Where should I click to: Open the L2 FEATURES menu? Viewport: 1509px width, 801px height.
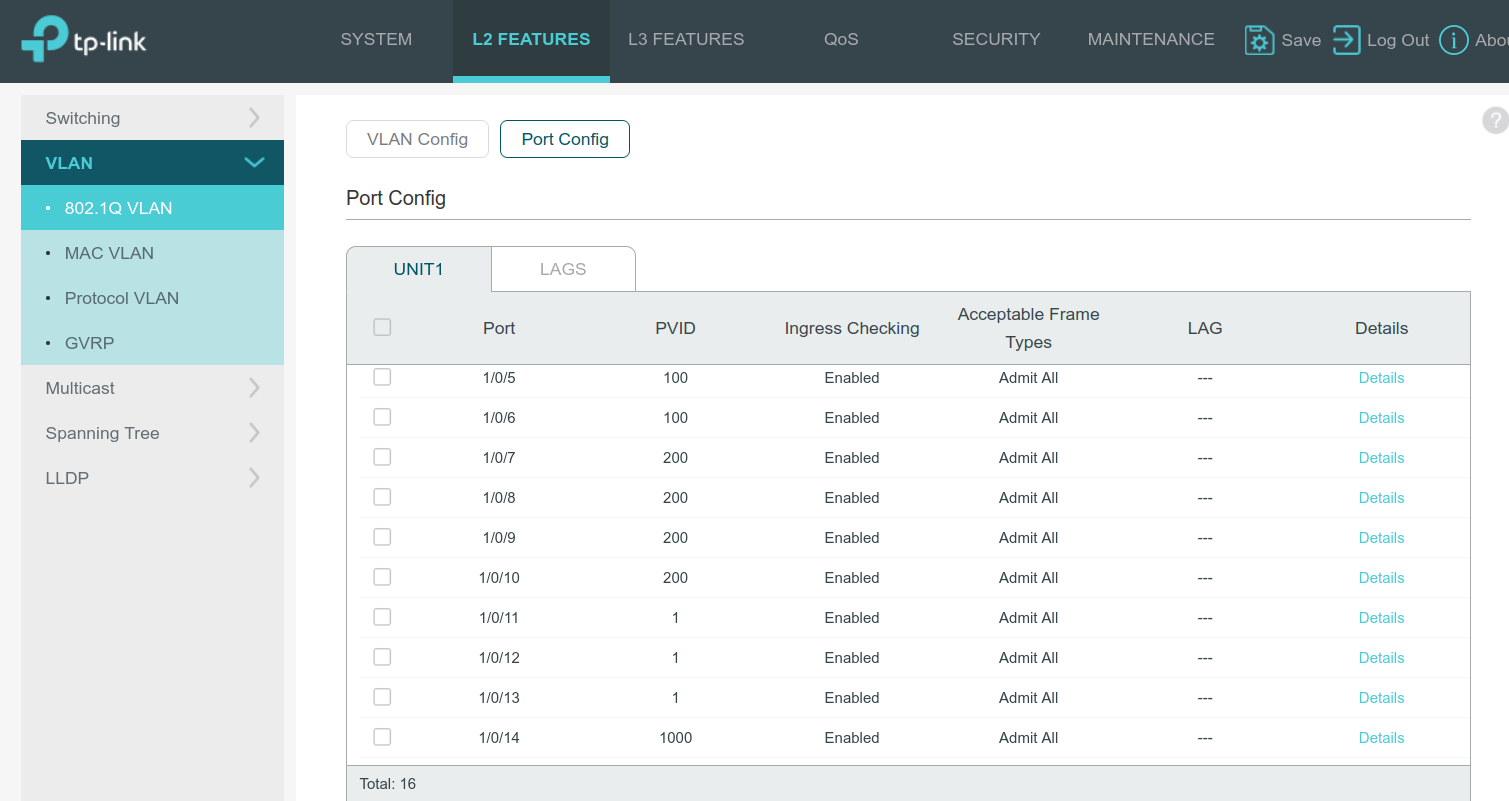click(x=531, y=40)
